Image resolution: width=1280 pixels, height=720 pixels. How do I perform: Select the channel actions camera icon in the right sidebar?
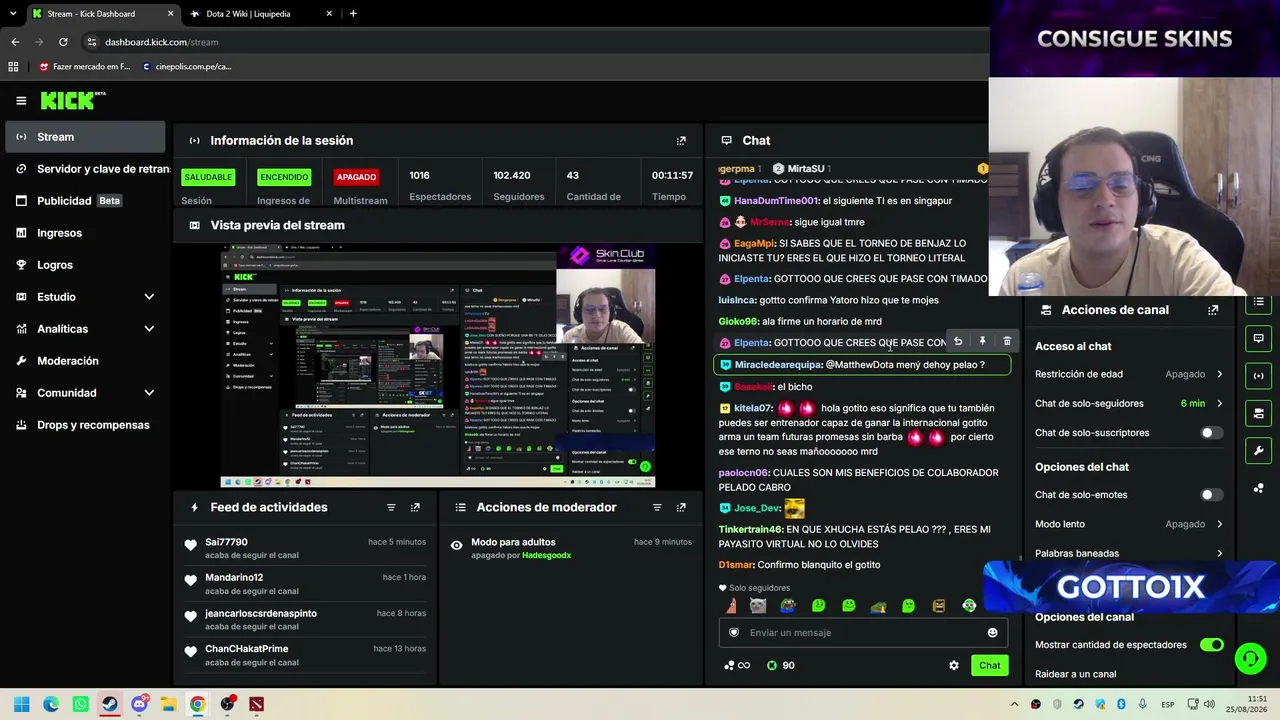click(1259, 413)
